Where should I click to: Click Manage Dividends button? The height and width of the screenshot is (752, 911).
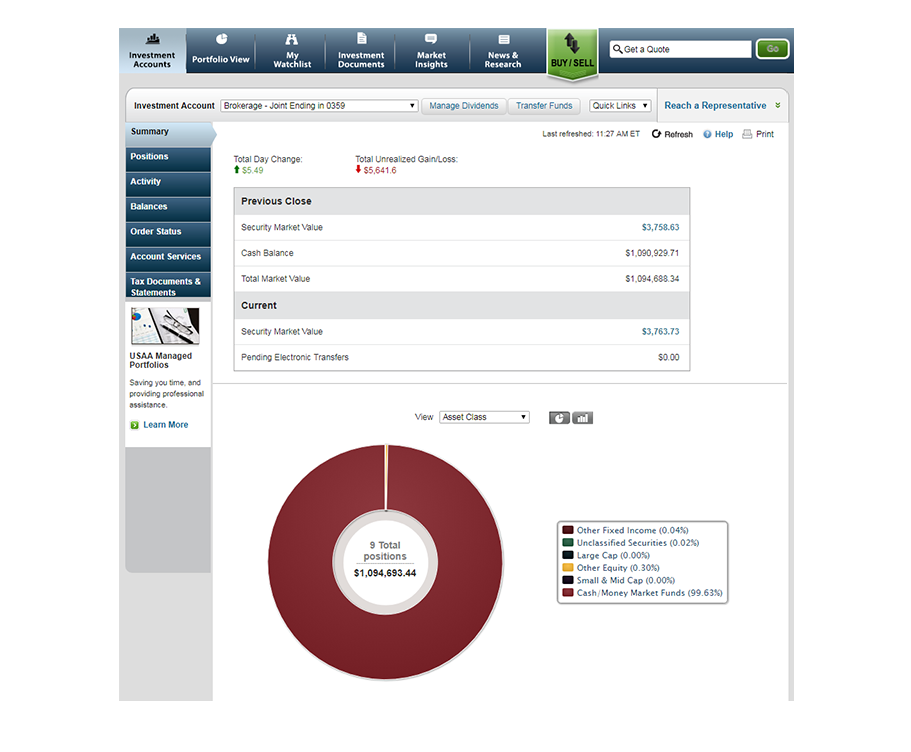[x=464, y=106]
